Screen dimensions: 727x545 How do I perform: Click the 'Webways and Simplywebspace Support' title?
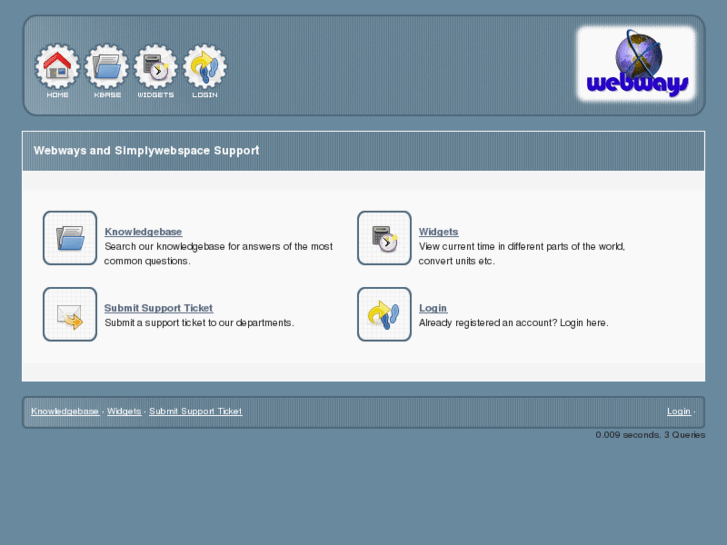pos(147,150)
